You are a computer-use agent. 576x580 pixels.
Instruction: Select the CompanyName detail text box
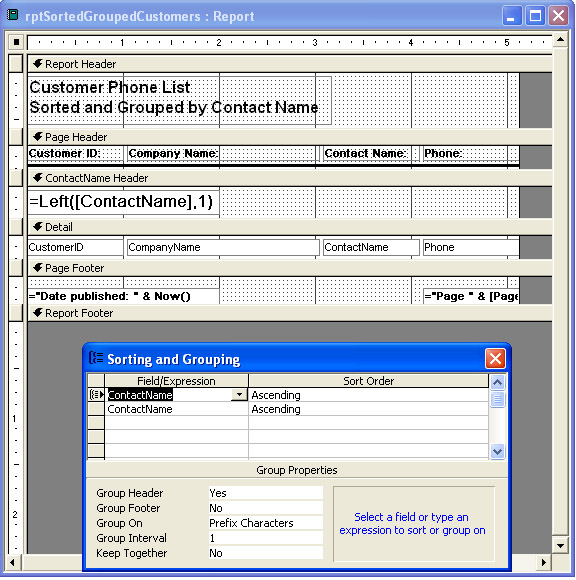(223, 247)
